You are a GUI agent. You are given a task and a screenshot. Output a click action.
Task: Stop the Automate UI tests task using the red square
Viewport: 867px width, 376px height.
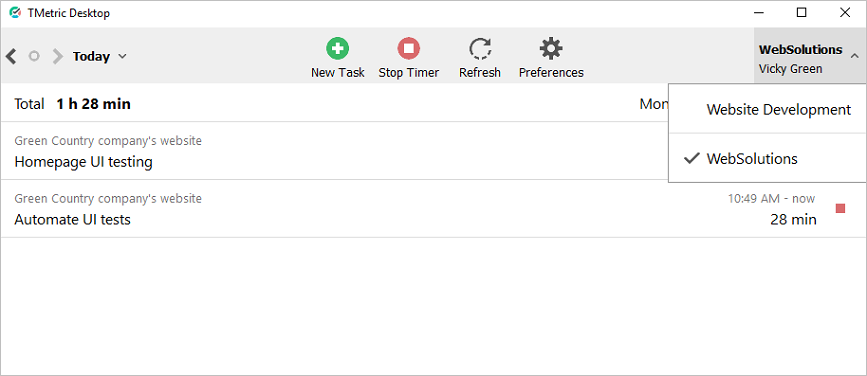pyautogui.click(x=840, y=208)
